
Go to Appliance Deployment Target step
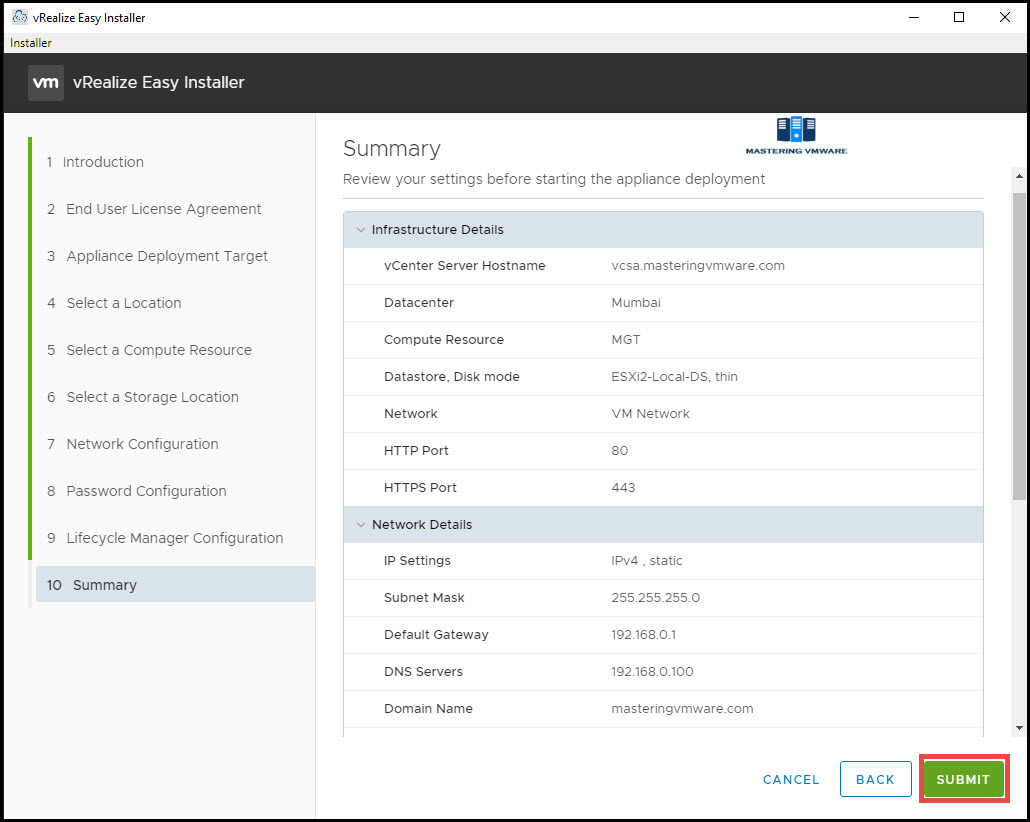coord(166,256)
